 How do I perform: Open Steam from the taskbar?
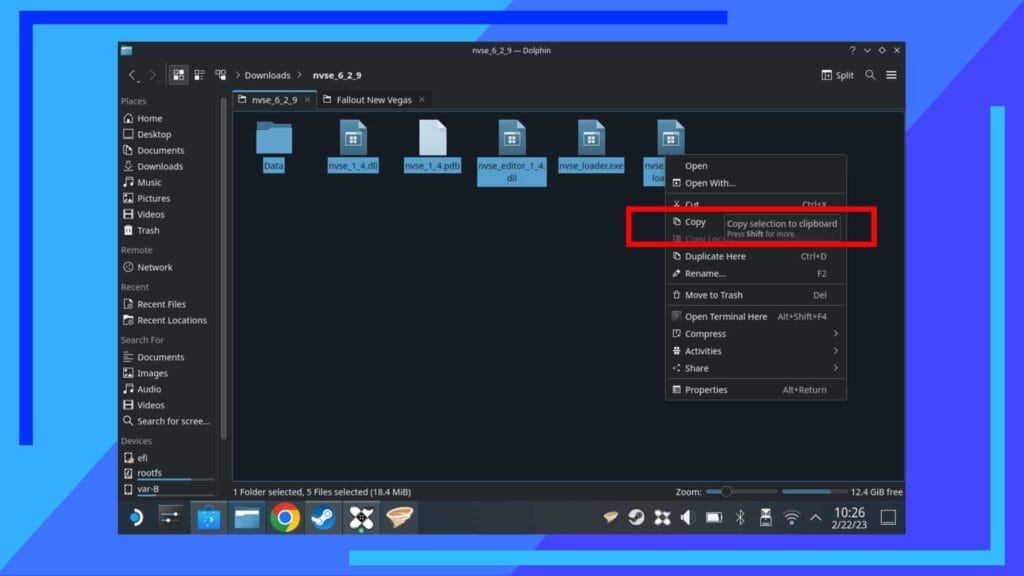pos(323,518)
